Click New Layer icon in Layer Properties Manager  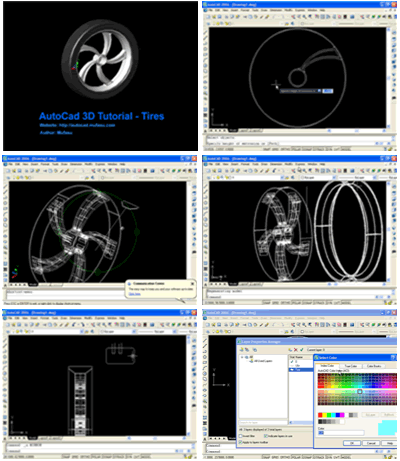(291, 350)
